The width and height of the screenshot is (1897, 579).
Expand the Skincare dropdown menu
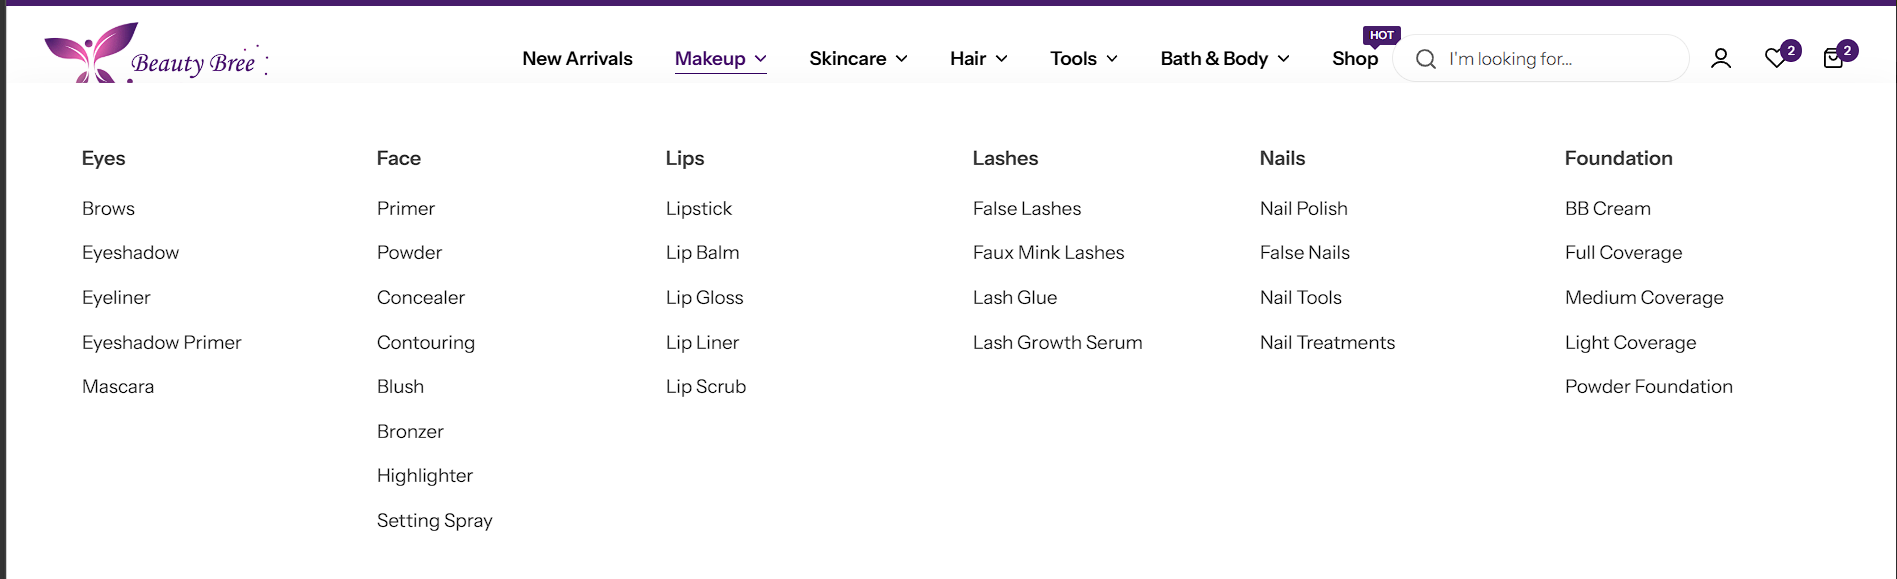[858, 59]
